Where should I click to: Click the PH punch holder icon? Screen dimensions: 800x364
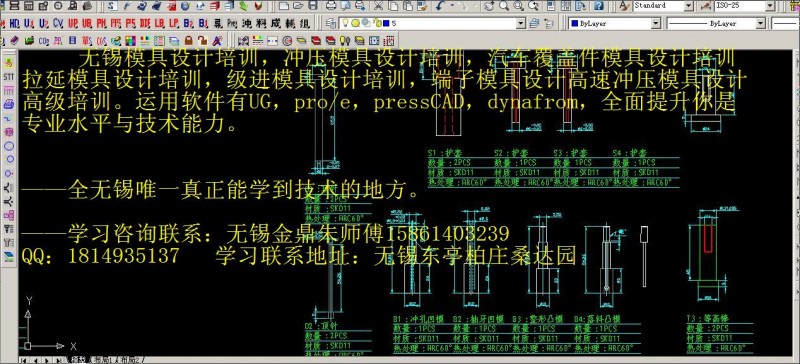point(102,23)
